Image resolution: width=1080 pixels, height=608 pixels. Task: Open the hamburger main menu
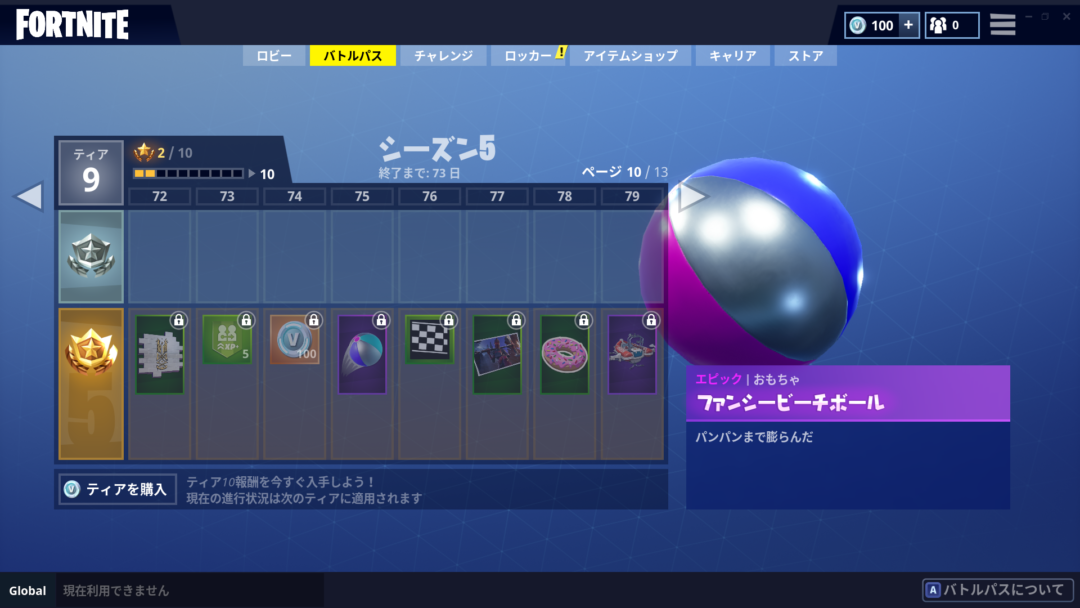coord(1003,25)
